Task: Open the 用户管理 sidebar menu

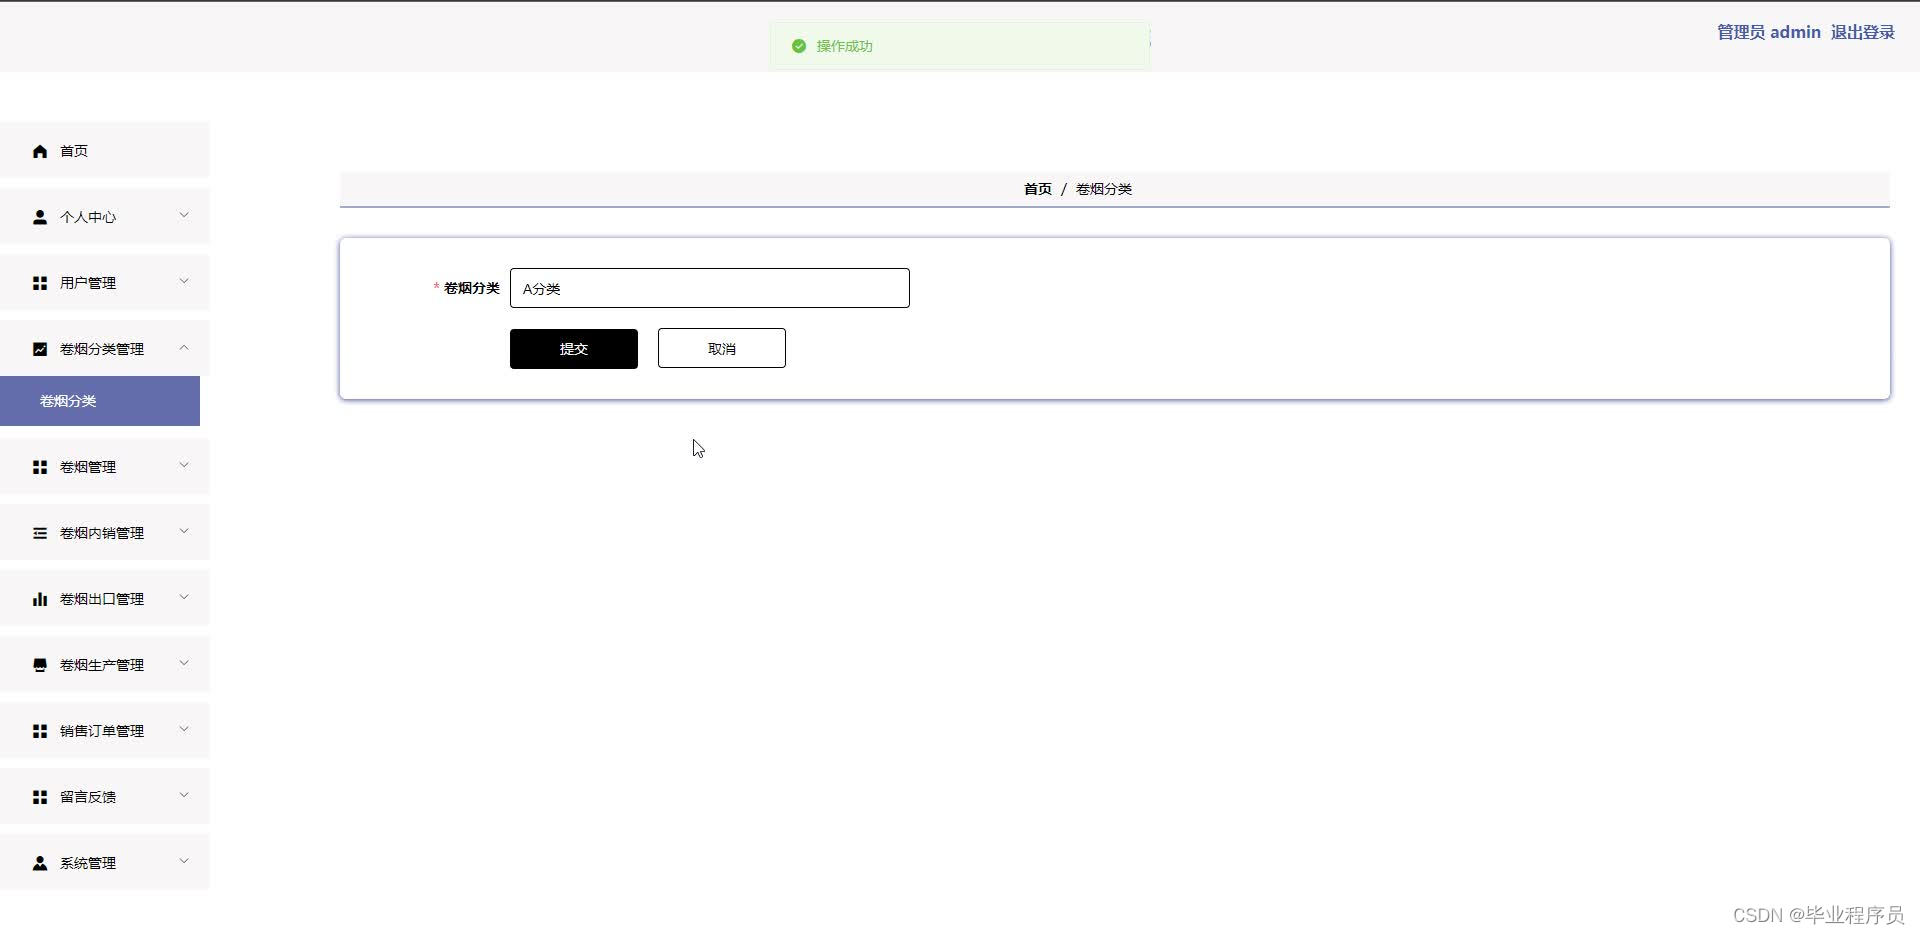Action: tap(104, 282)
